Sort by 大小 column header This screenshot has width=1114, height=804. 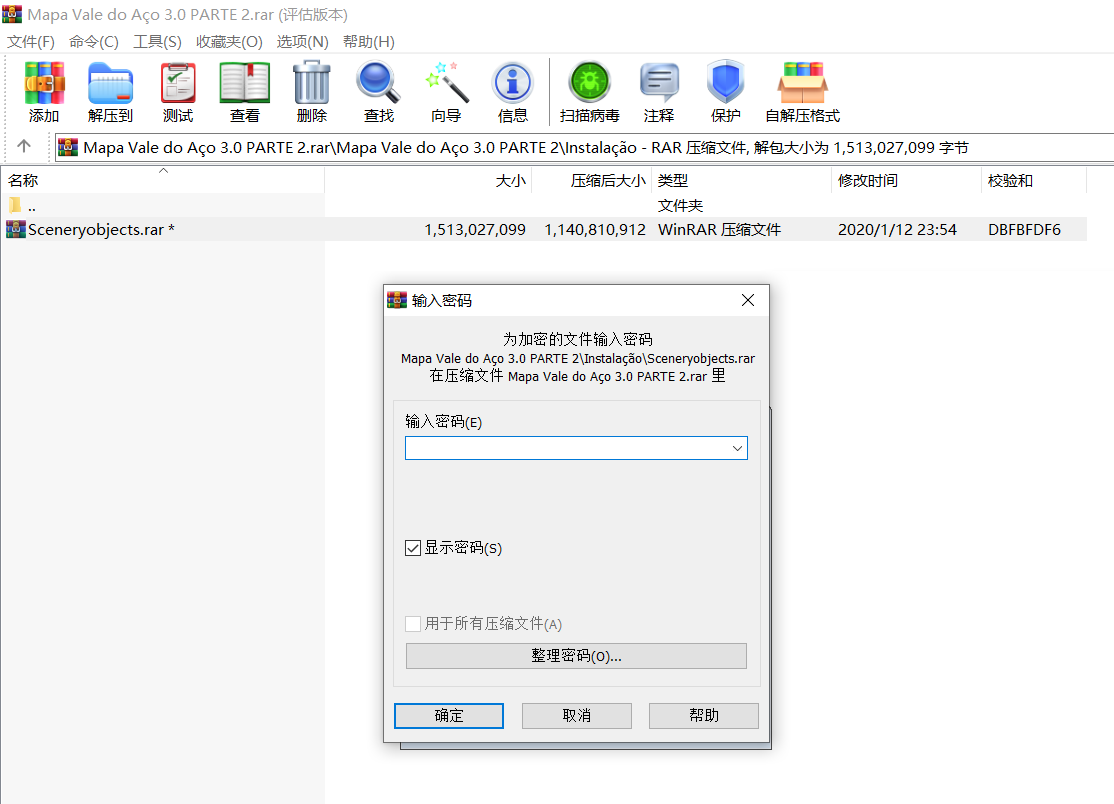click(x=428, y=180)
